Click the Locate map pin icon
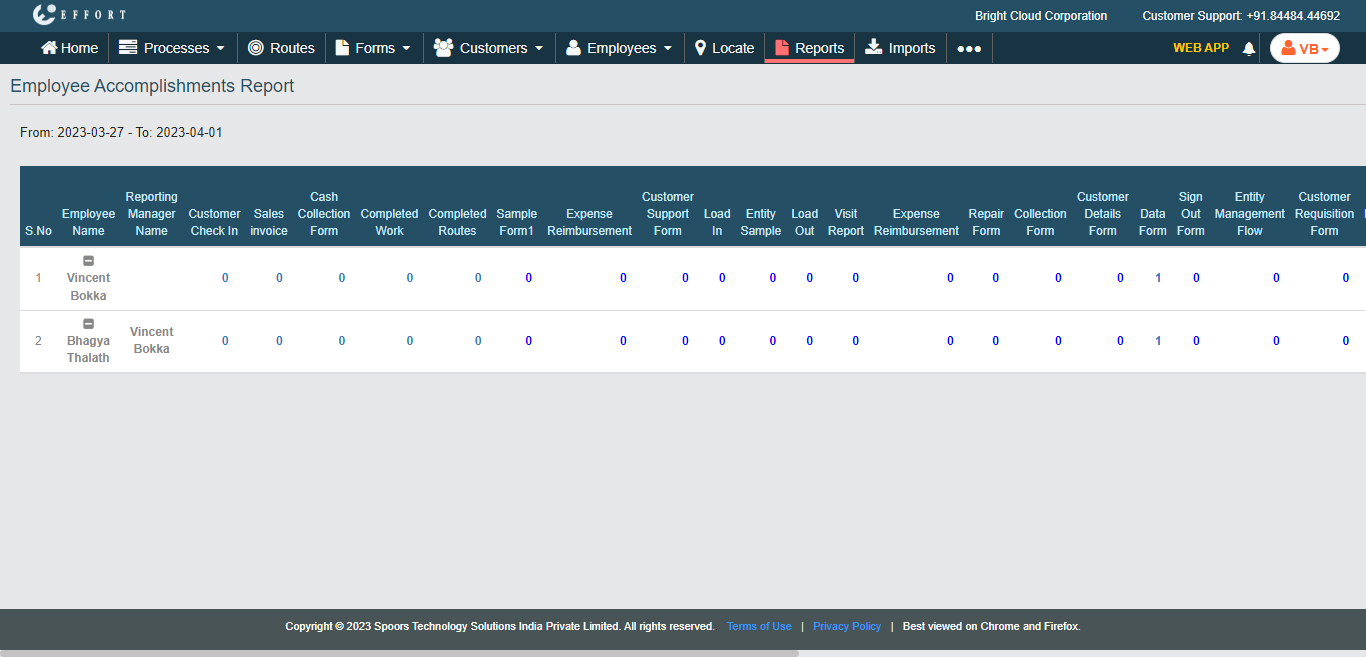1366x657 pixels. (x=701, y=48)
